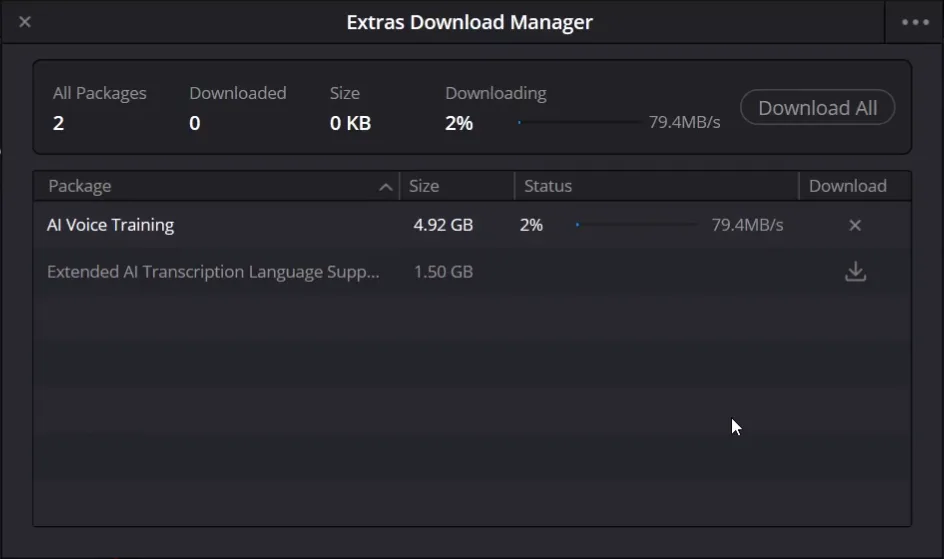The image size is (944, 559).
Task: Click the 1.50 GB size cell
Action: [443, 272]
